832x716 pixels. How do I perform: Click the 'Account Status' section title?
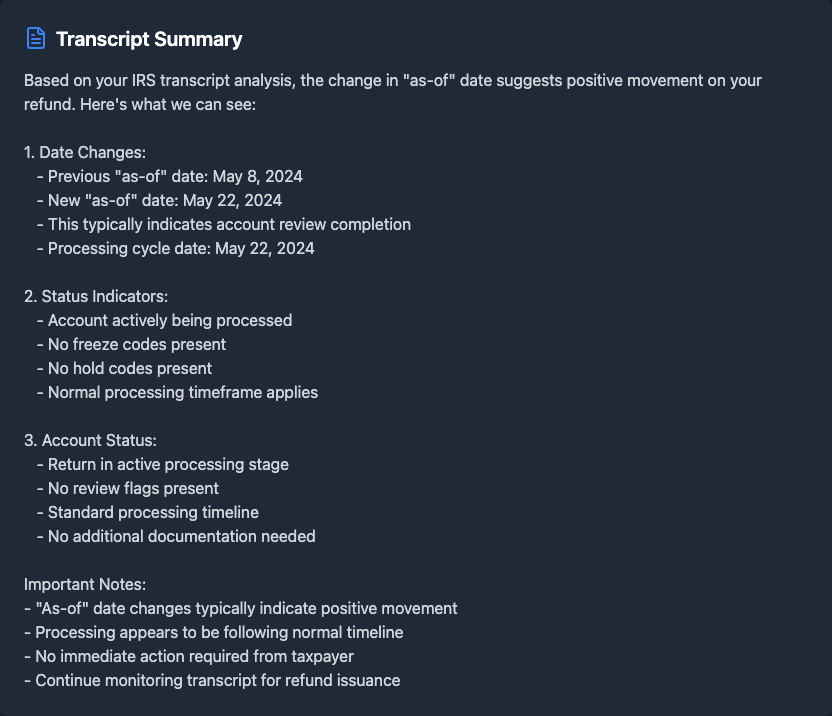click(90, 440)
